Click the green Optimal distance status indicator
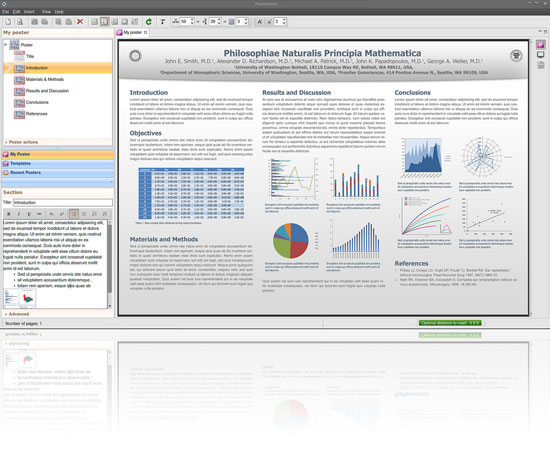Screen dimensions: 550x472 click(x=450, y=323)
